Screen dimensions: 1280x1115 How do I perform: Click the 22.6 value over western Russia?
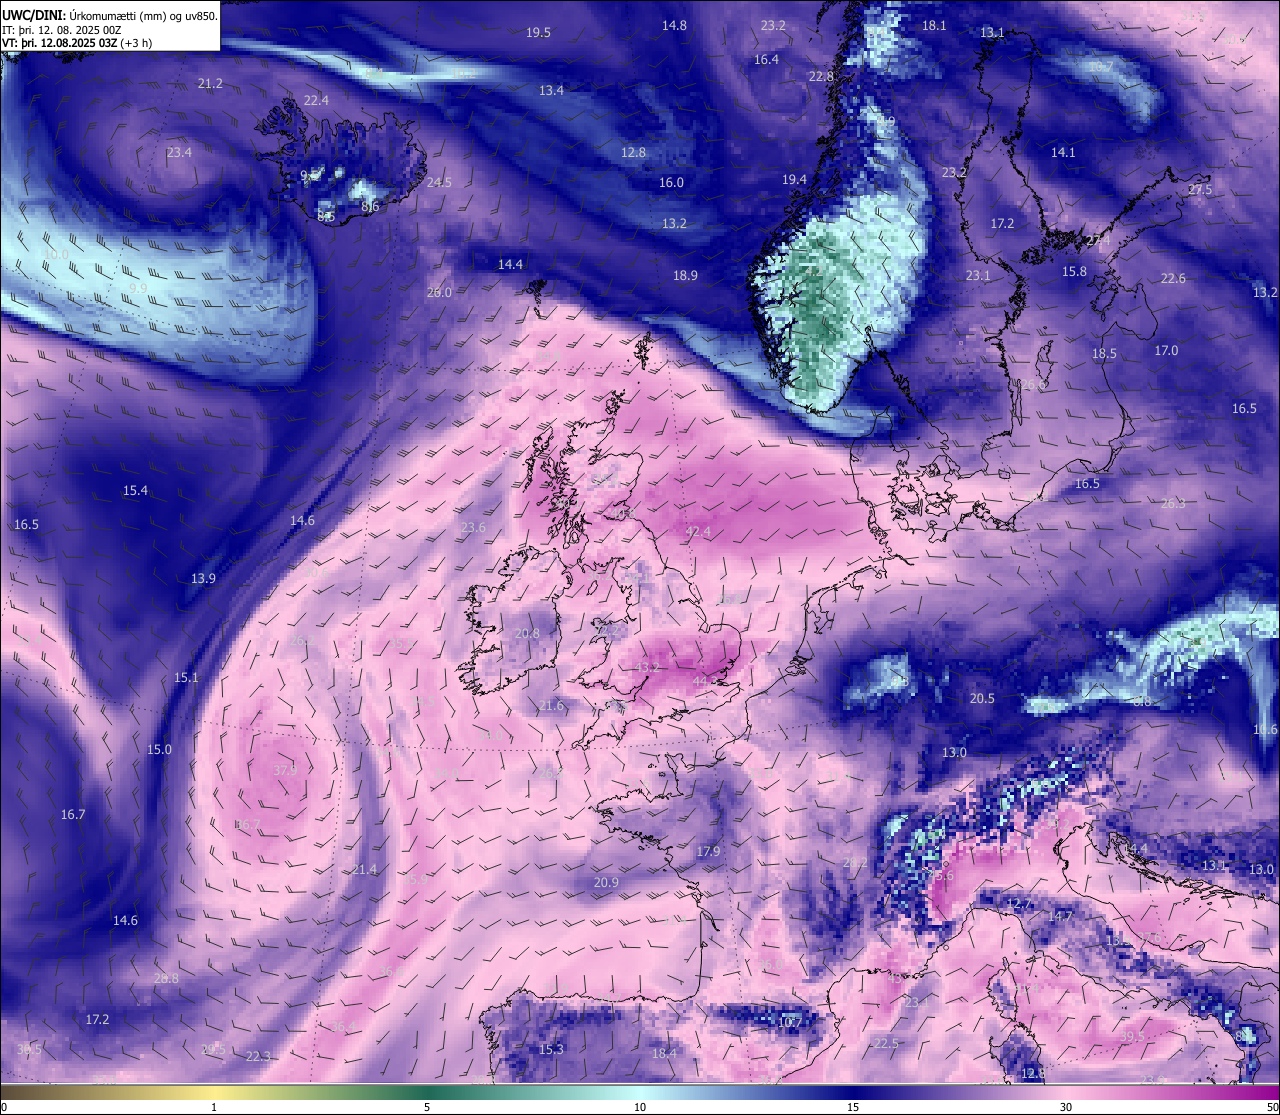1172,279
